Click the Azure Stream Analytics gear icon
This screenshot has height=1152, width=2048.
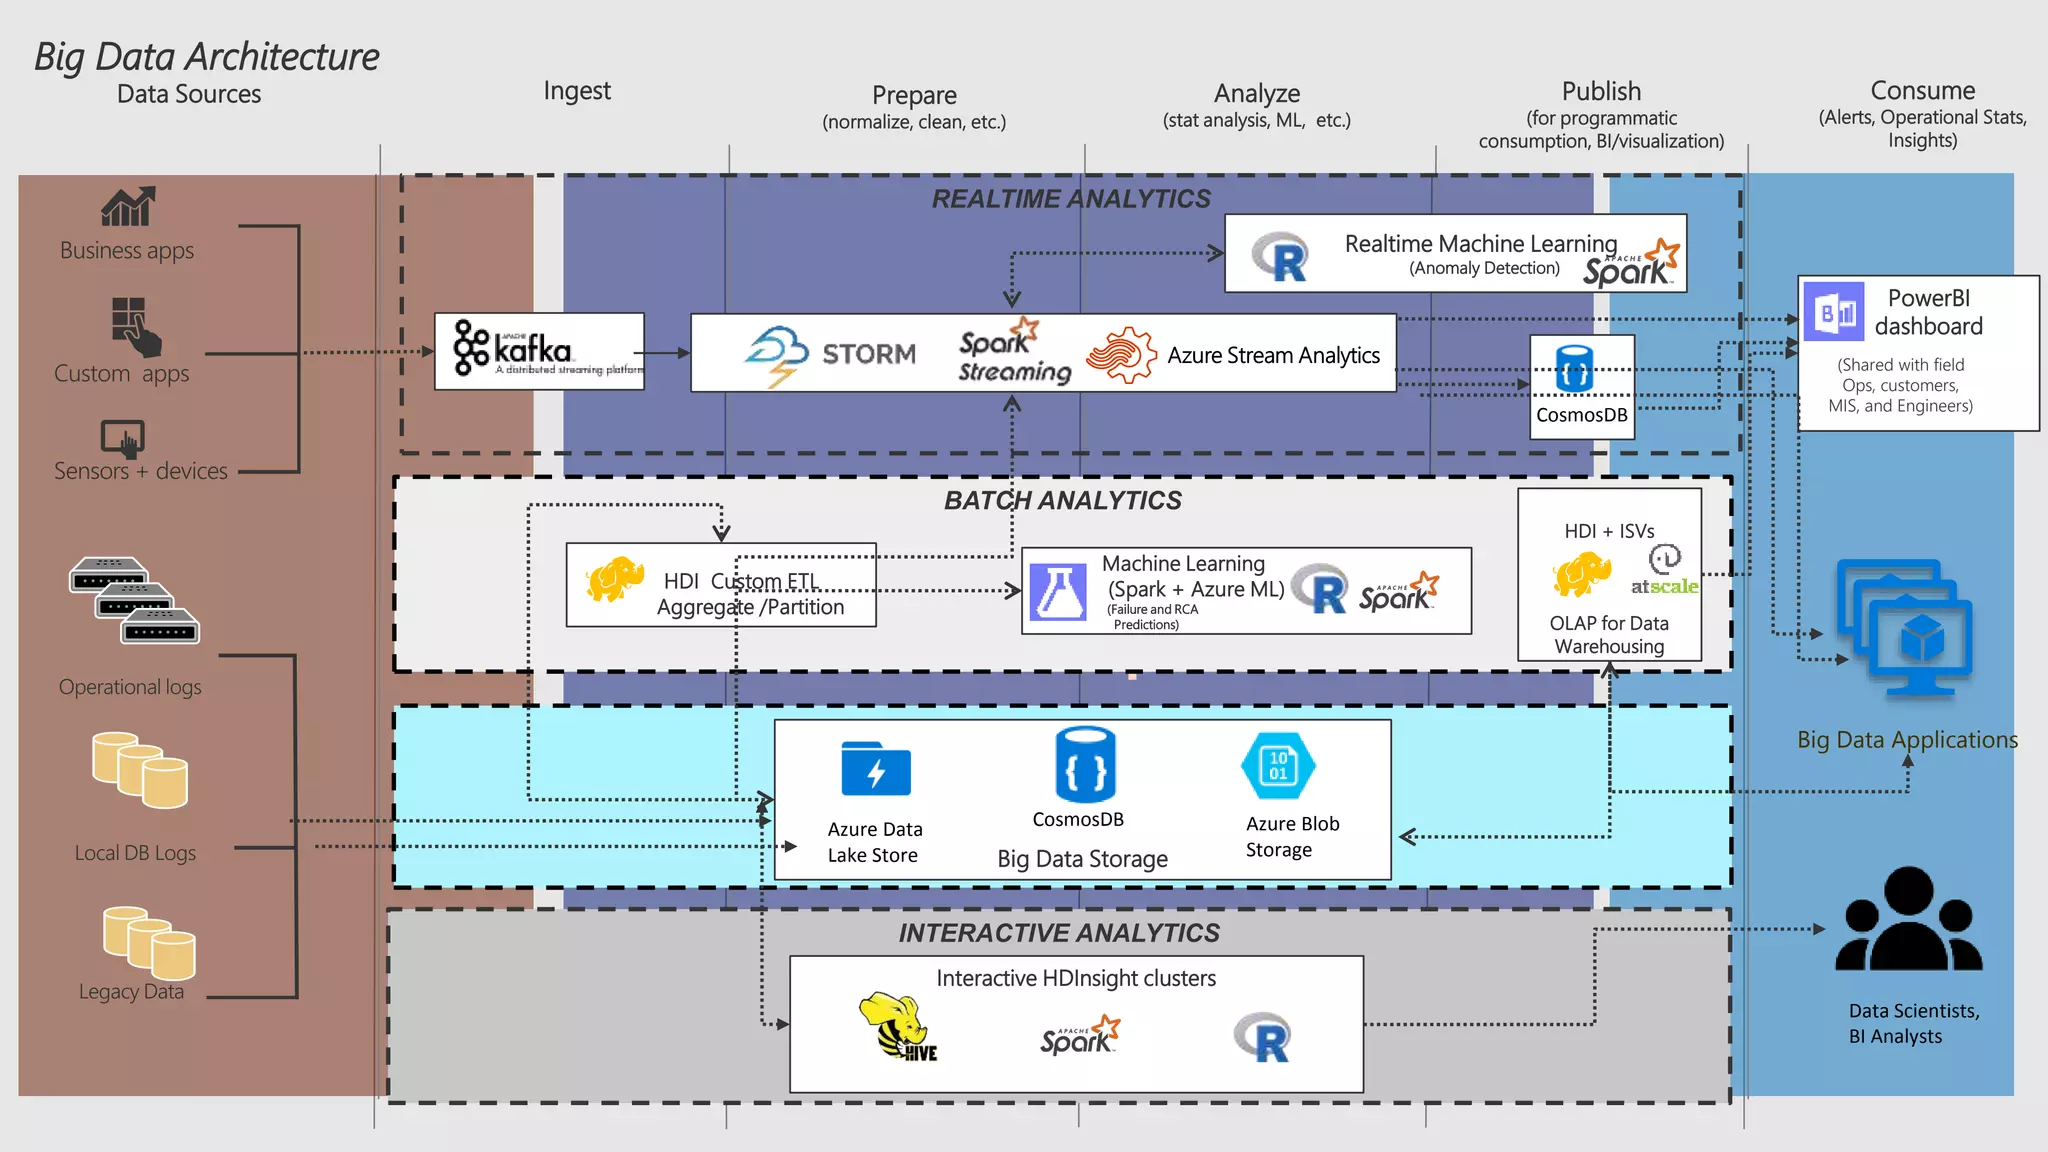1122,354
